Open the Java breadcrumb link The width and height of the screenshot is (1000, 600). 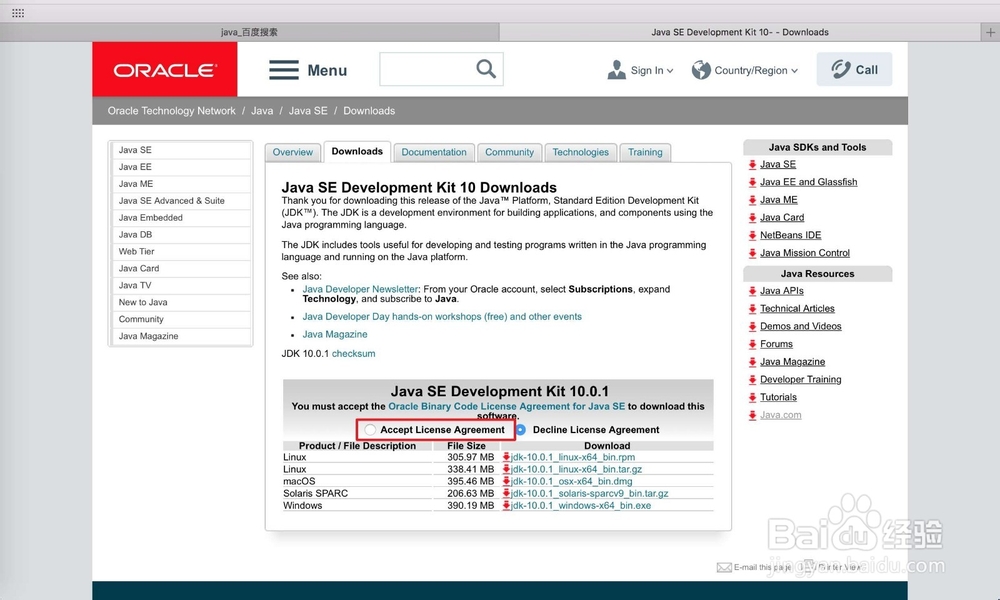(262, 111)
